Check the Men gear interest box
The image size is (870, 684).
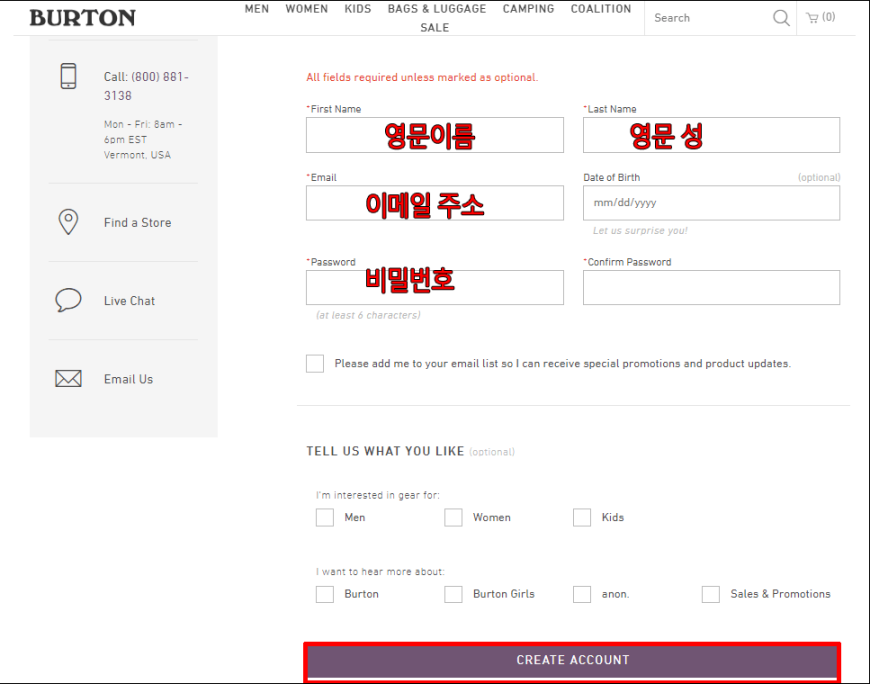coord(325,517)
